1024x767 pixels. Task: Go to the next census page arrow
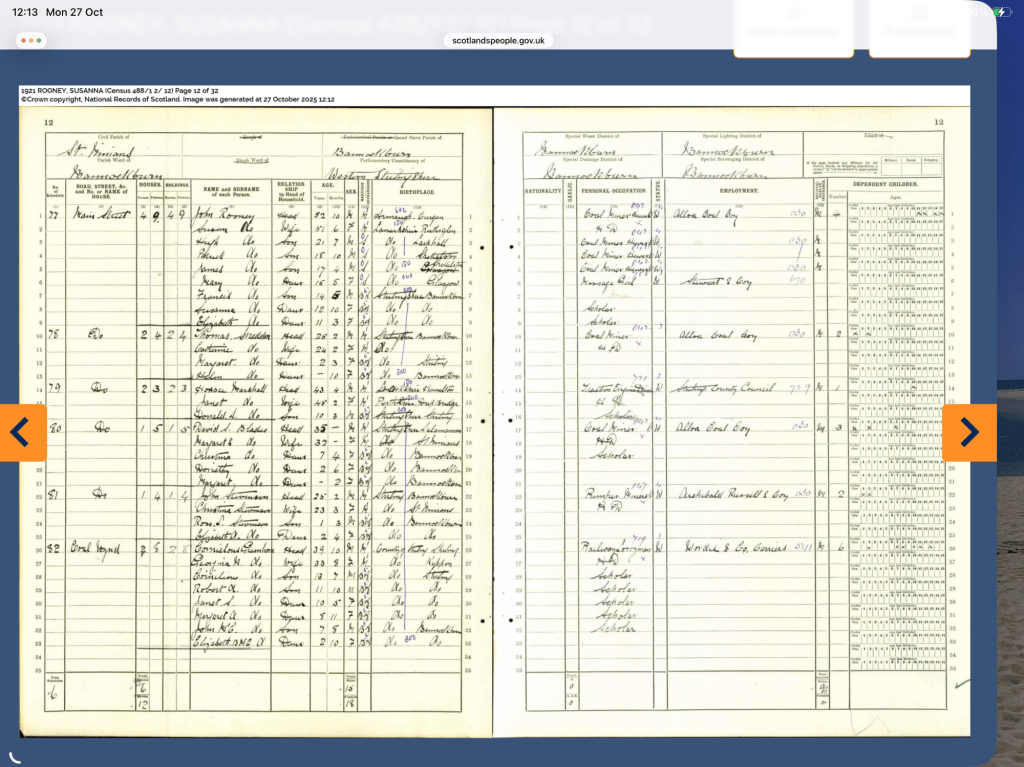click(x=968, y=432)
